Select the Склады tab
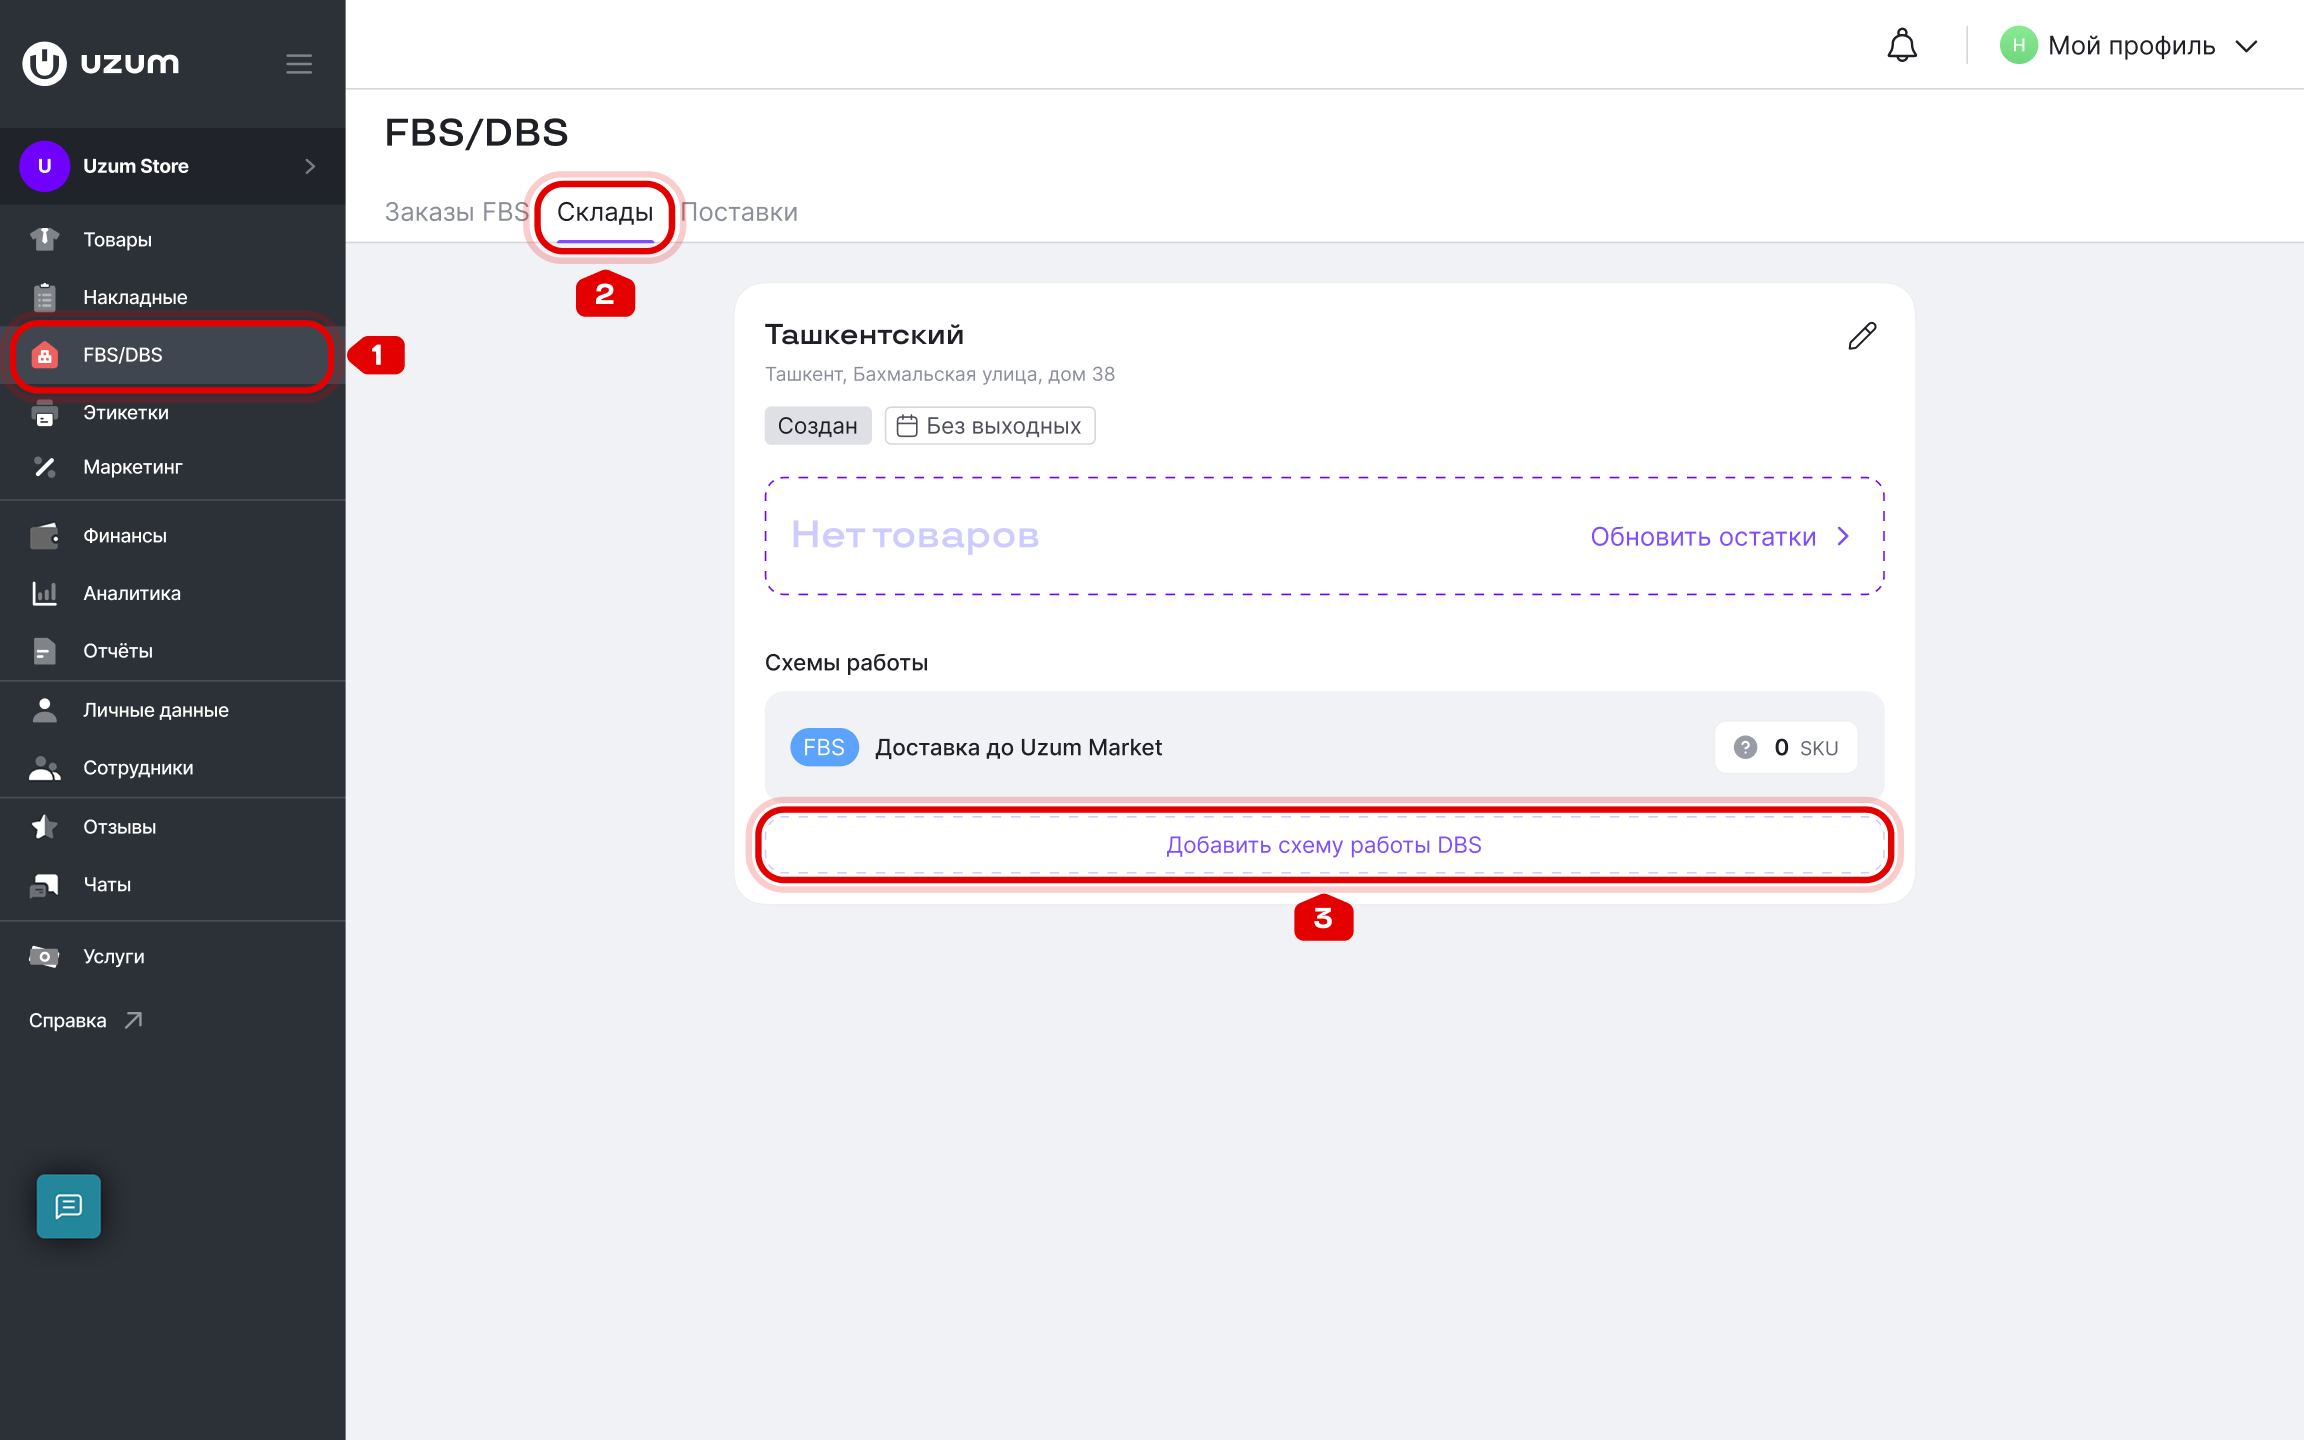Image resolution: width=2304 pixels, height=1440 pixels. click(605, 212)
